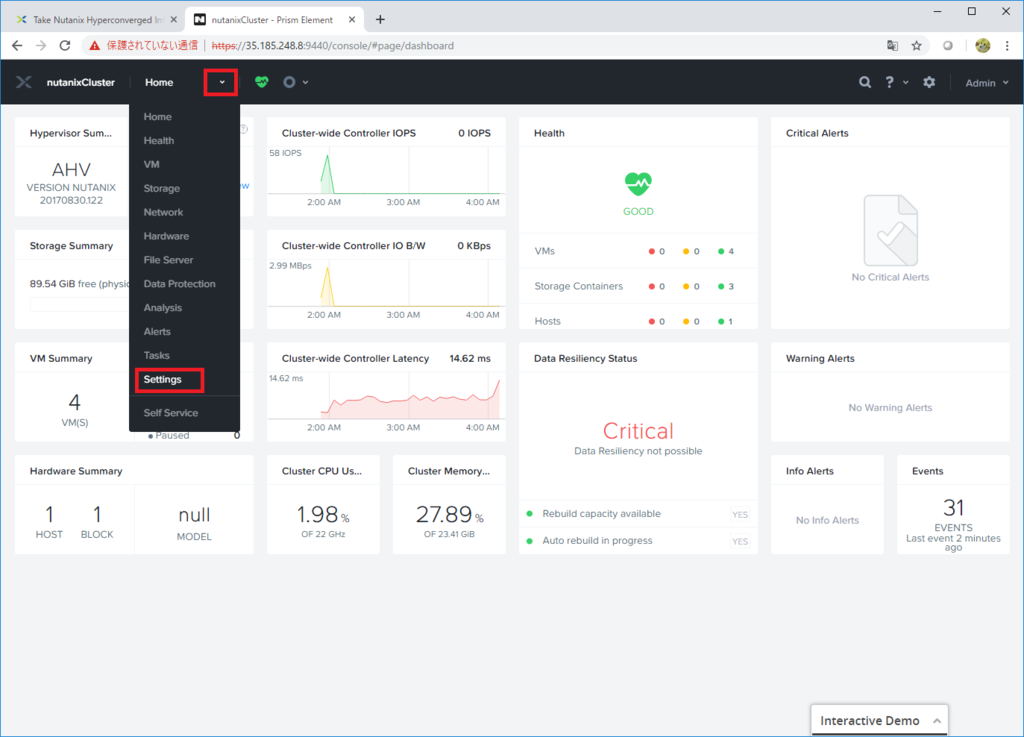Select Tasks in the navigation menu

click(156, 355)
